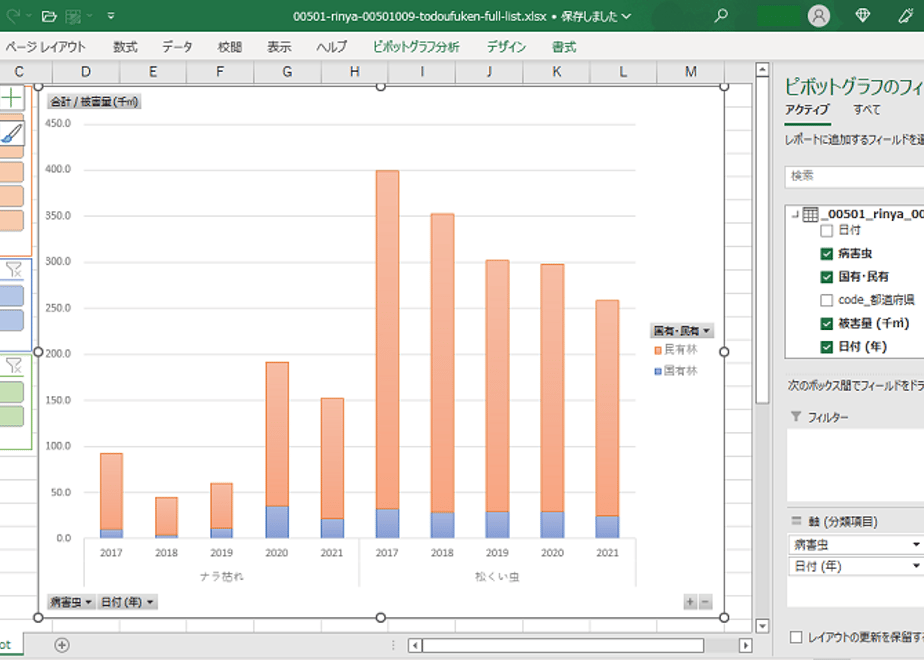Open the ピボットグラフ分析 tab
Image resolution: width=924 pixels, height=660 pixels.
click(x=416, y=47)
